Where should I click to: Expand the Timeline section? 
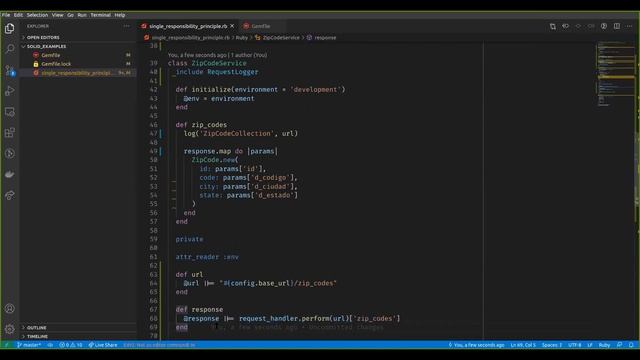point(37,336)
